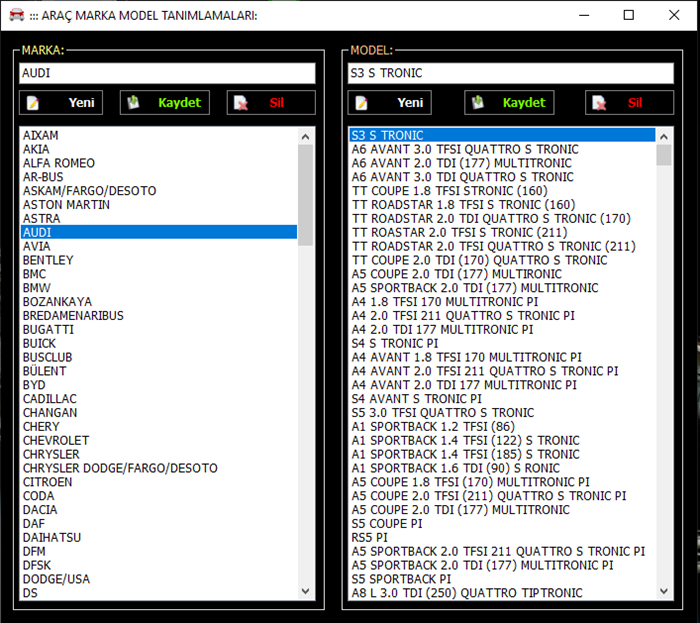Select S4 S TRONIC PI model
Screen dimensions: 700x623
(502, 343)
